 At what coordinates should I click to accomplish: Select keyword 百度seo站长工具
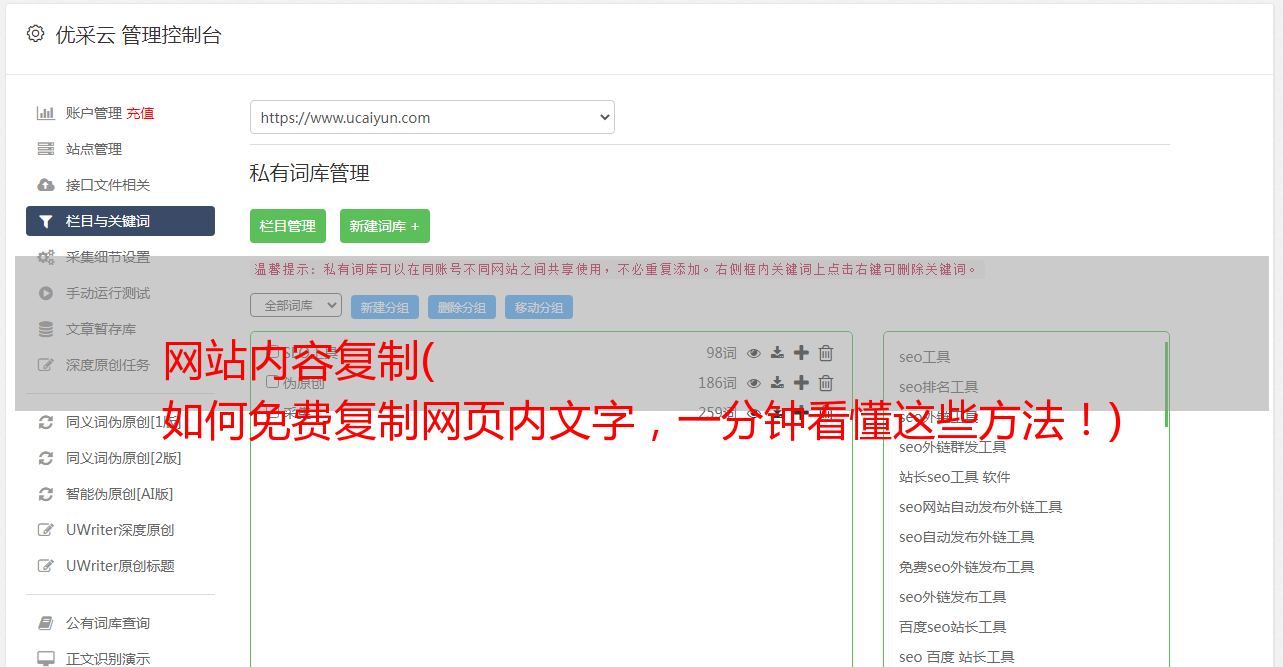953,627
